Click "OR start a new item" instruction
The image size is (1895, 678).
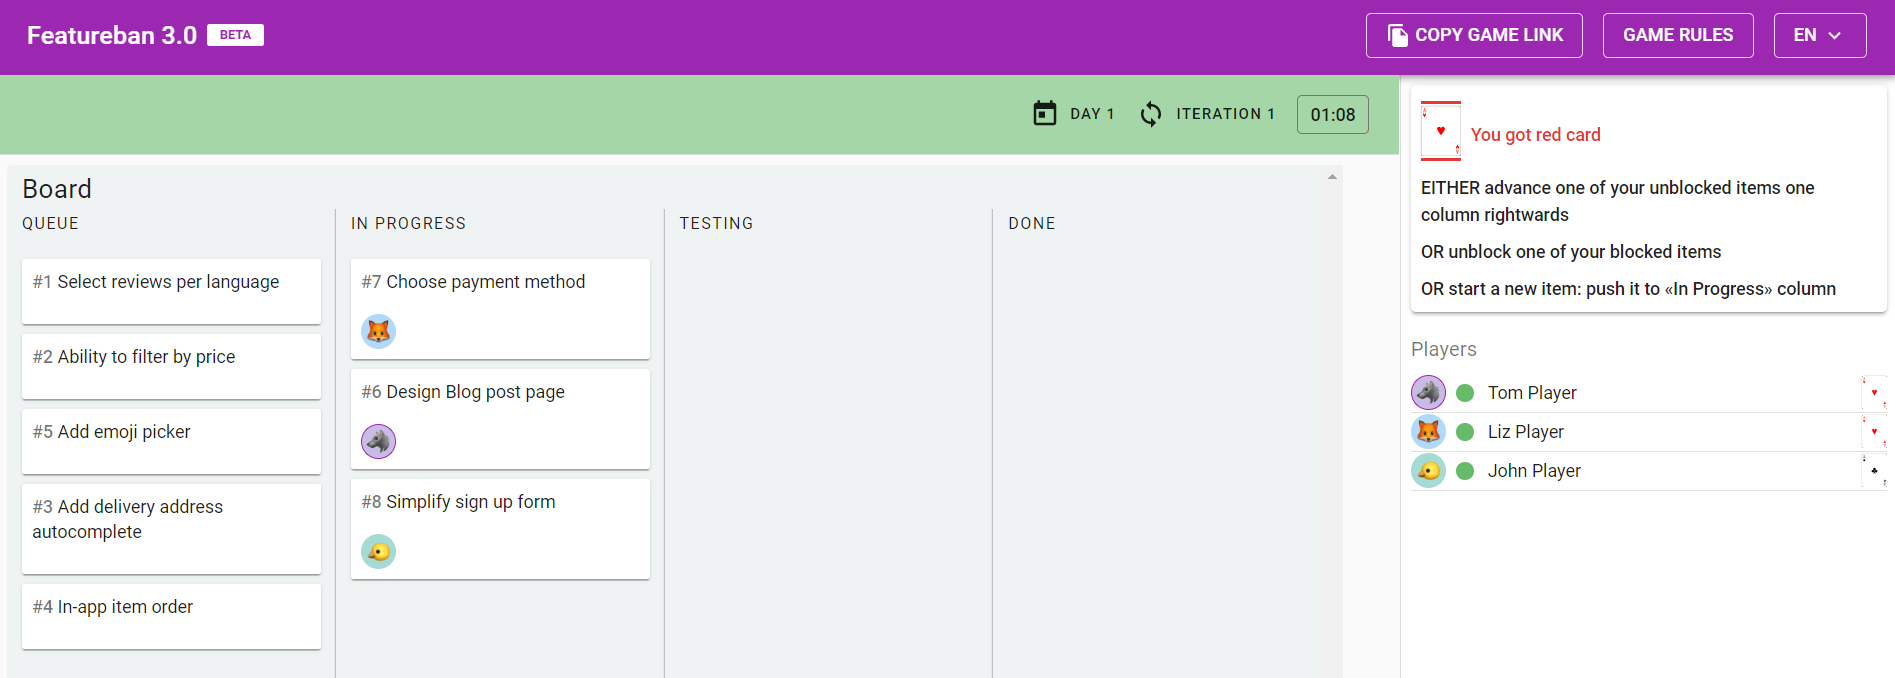pos(1628,289)
